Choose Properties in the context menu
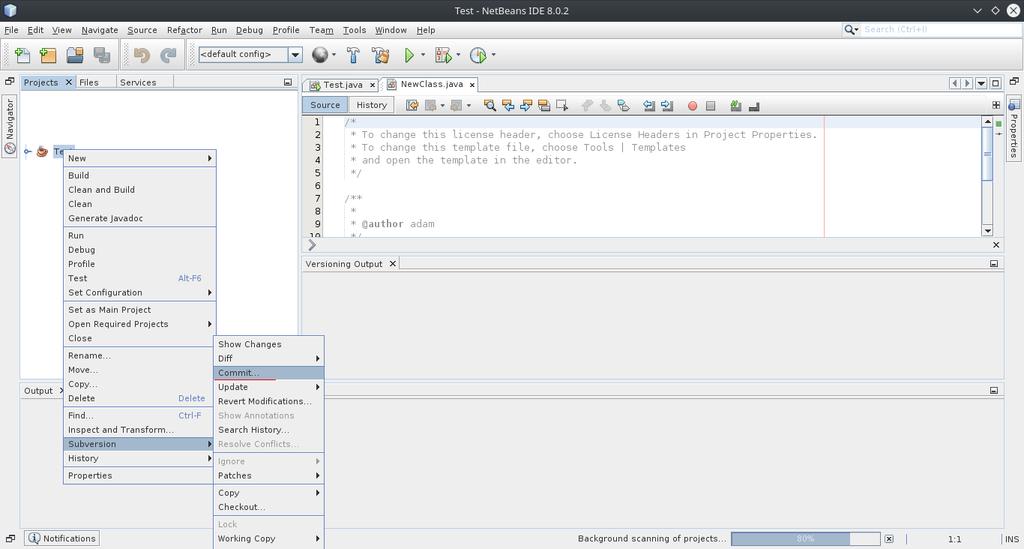This screenshot has height=549, width=1024. pyautogui.click(x=140, y=476)
